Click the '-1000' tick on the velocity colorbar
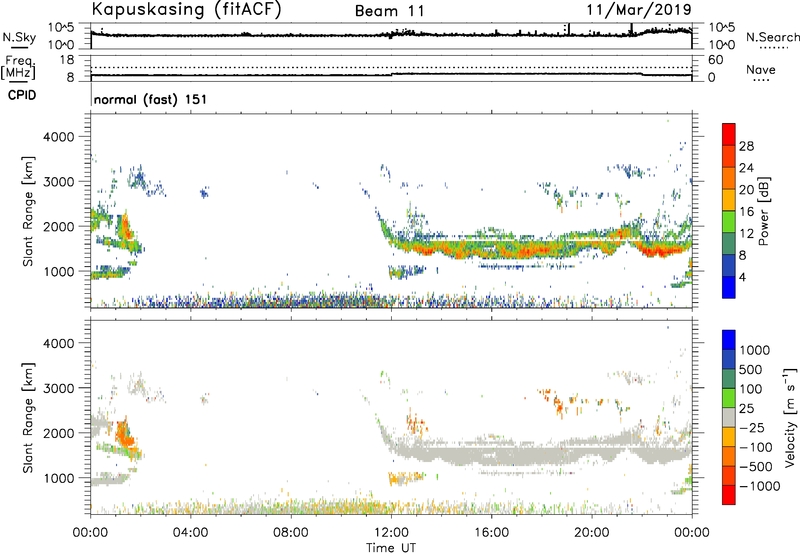This screenshot has height=554, width=800. tap(759, 486)
